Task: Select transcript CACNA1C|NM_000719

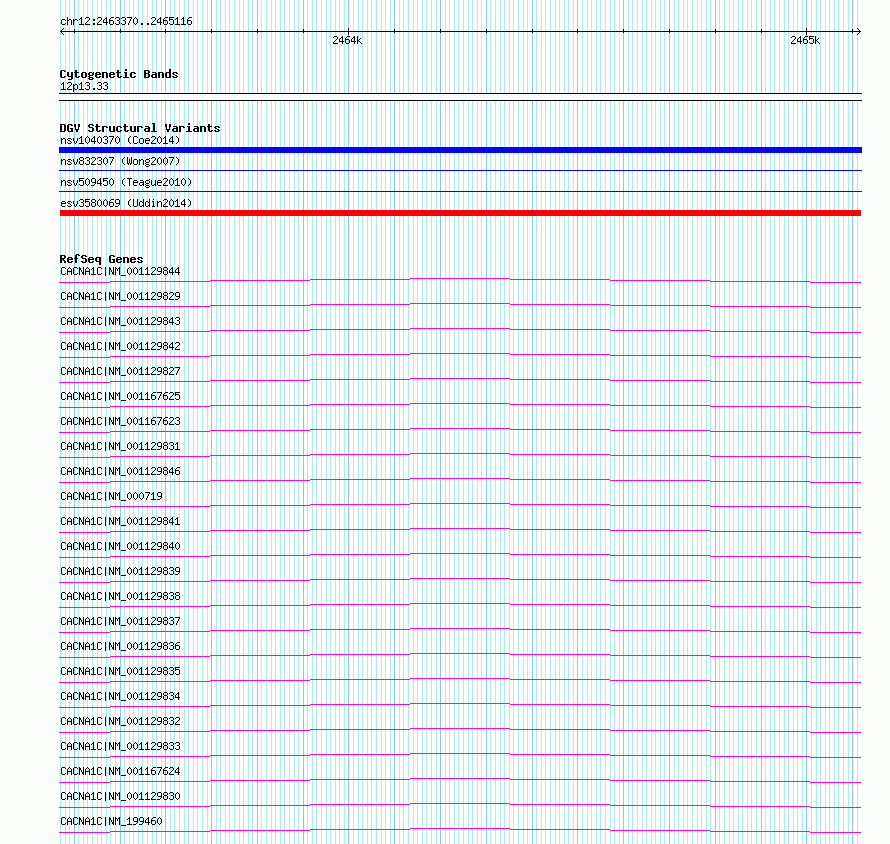Action: (x=111, y=496)
